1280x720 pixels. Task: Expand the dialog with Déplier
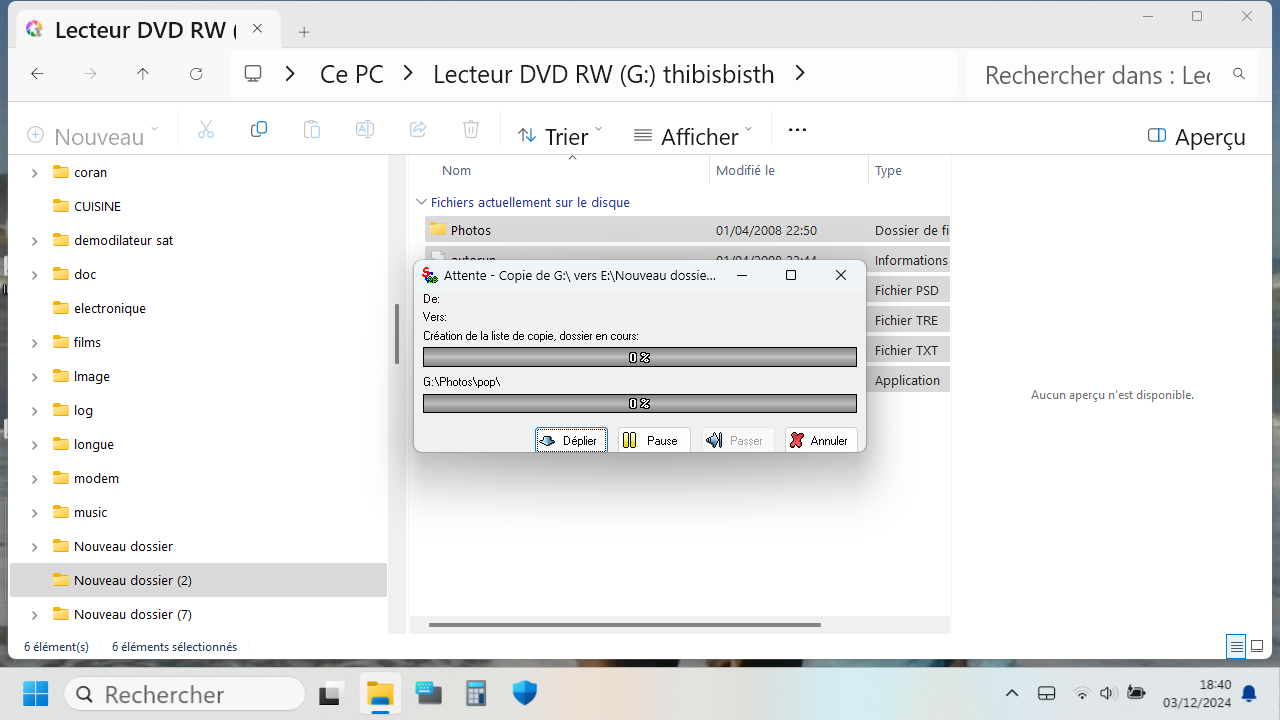(x=571, y=440)
